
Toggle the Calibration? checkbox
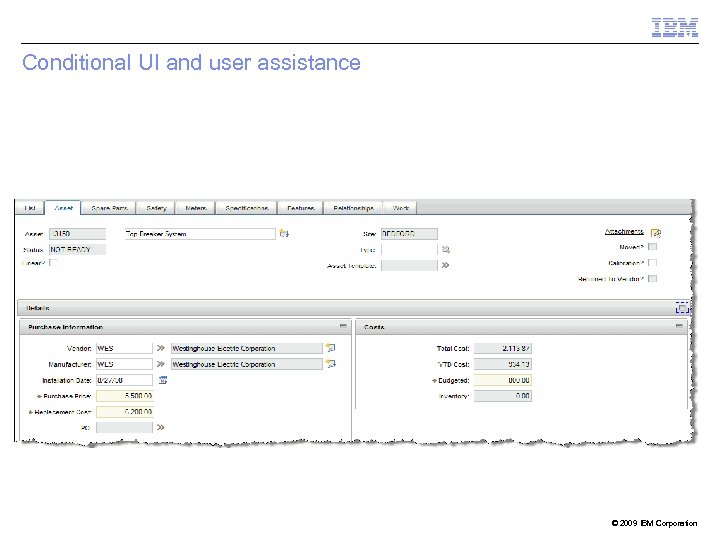click(652, 263)
